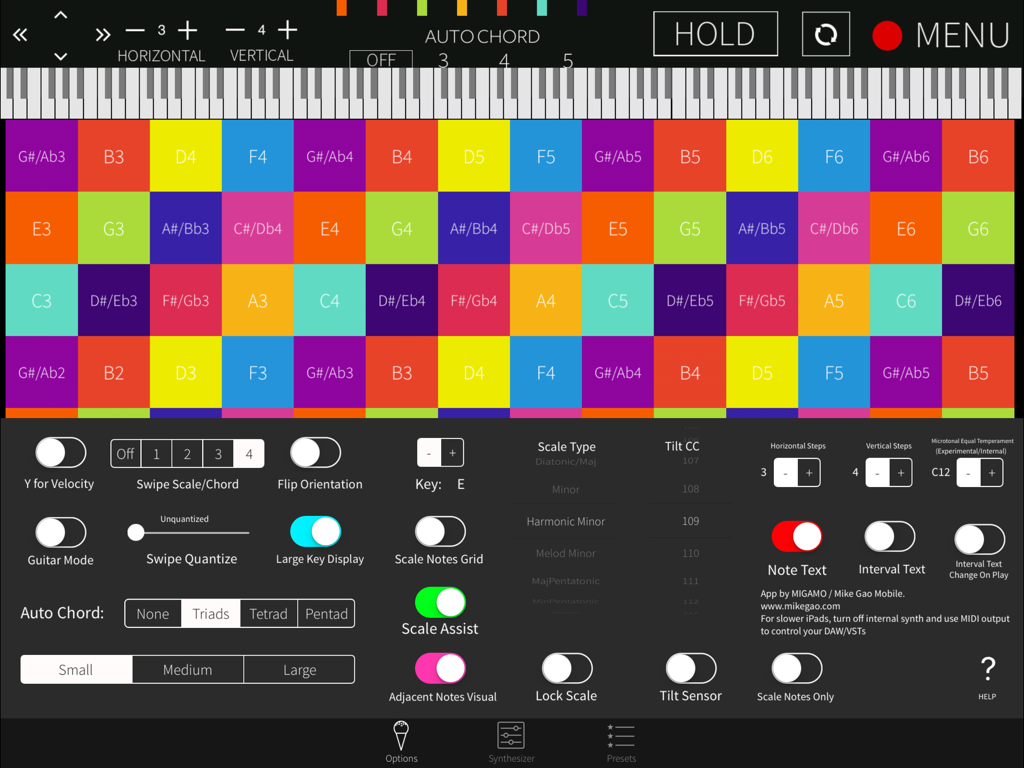
Task: Enable the Y for Velocity toggle
Action: click(x=60, y=453)
